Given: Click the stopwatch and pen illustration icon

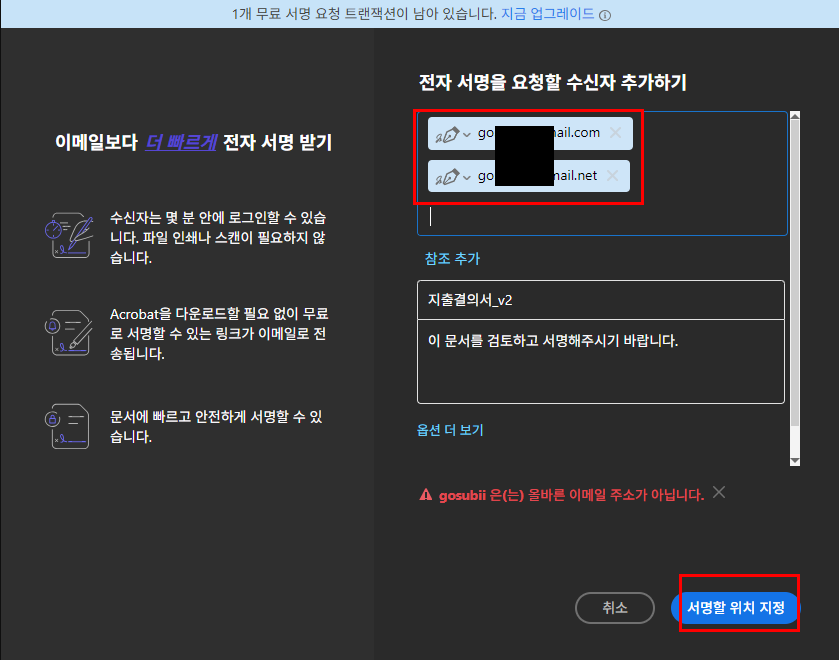Looking at the screenshot, I should pos(69,236).
